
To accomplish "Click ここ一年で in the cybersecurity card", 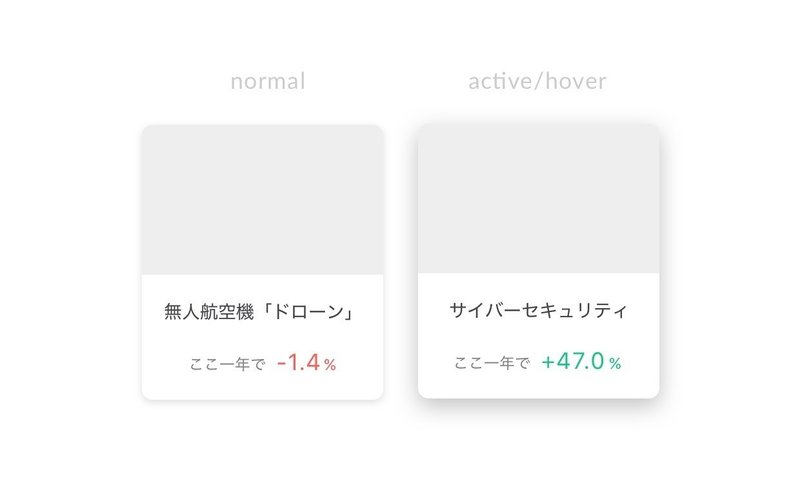I will [491, 364].
